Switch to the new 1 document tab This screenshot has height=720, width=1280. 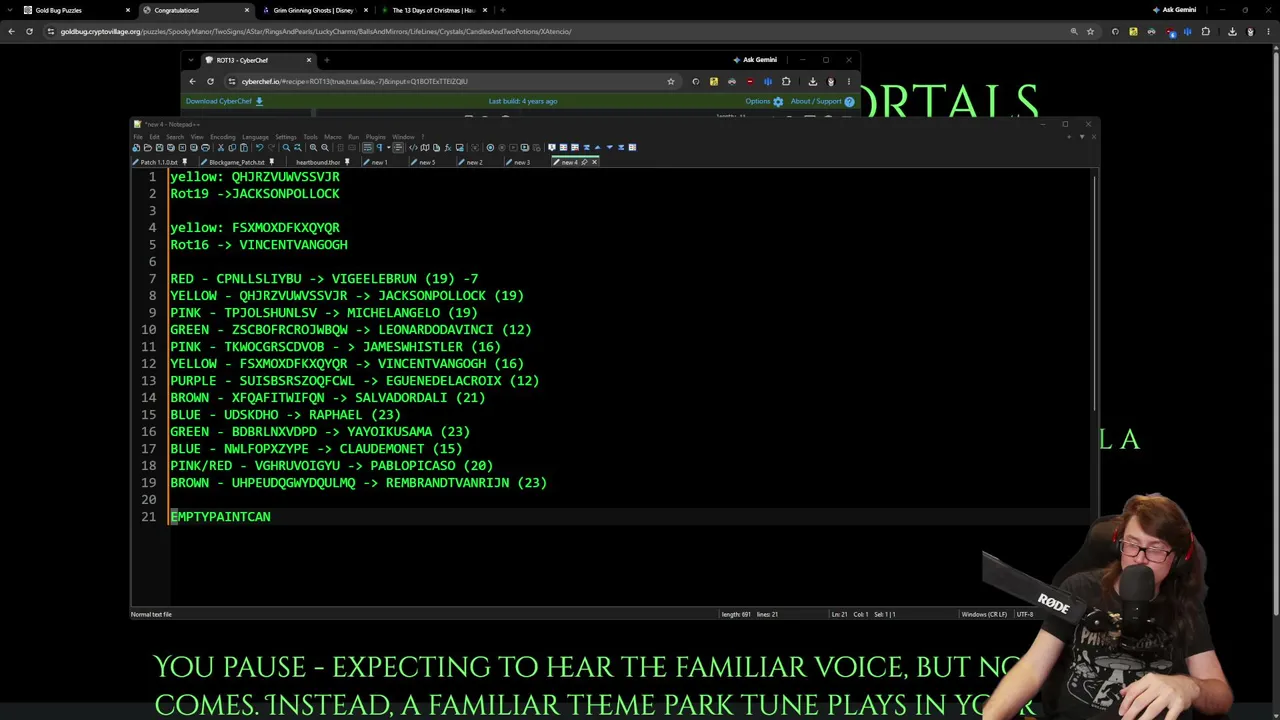pyautogui.click(x=380, y=162)
